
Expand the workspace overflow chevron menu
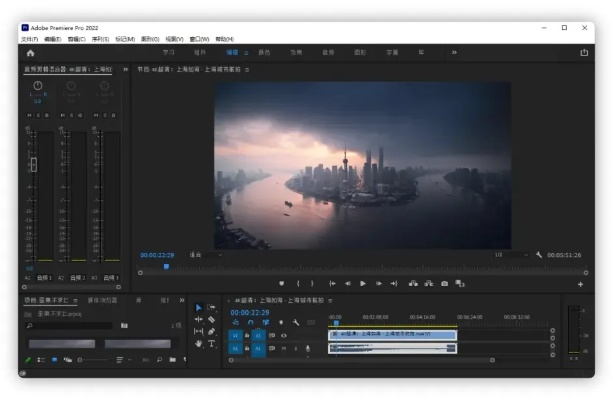454,52
